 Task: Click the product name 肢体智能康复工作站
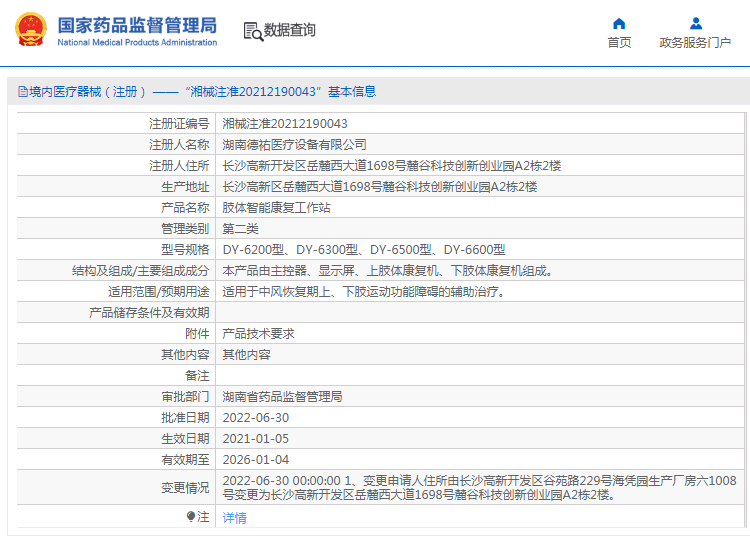pos(276,208)
